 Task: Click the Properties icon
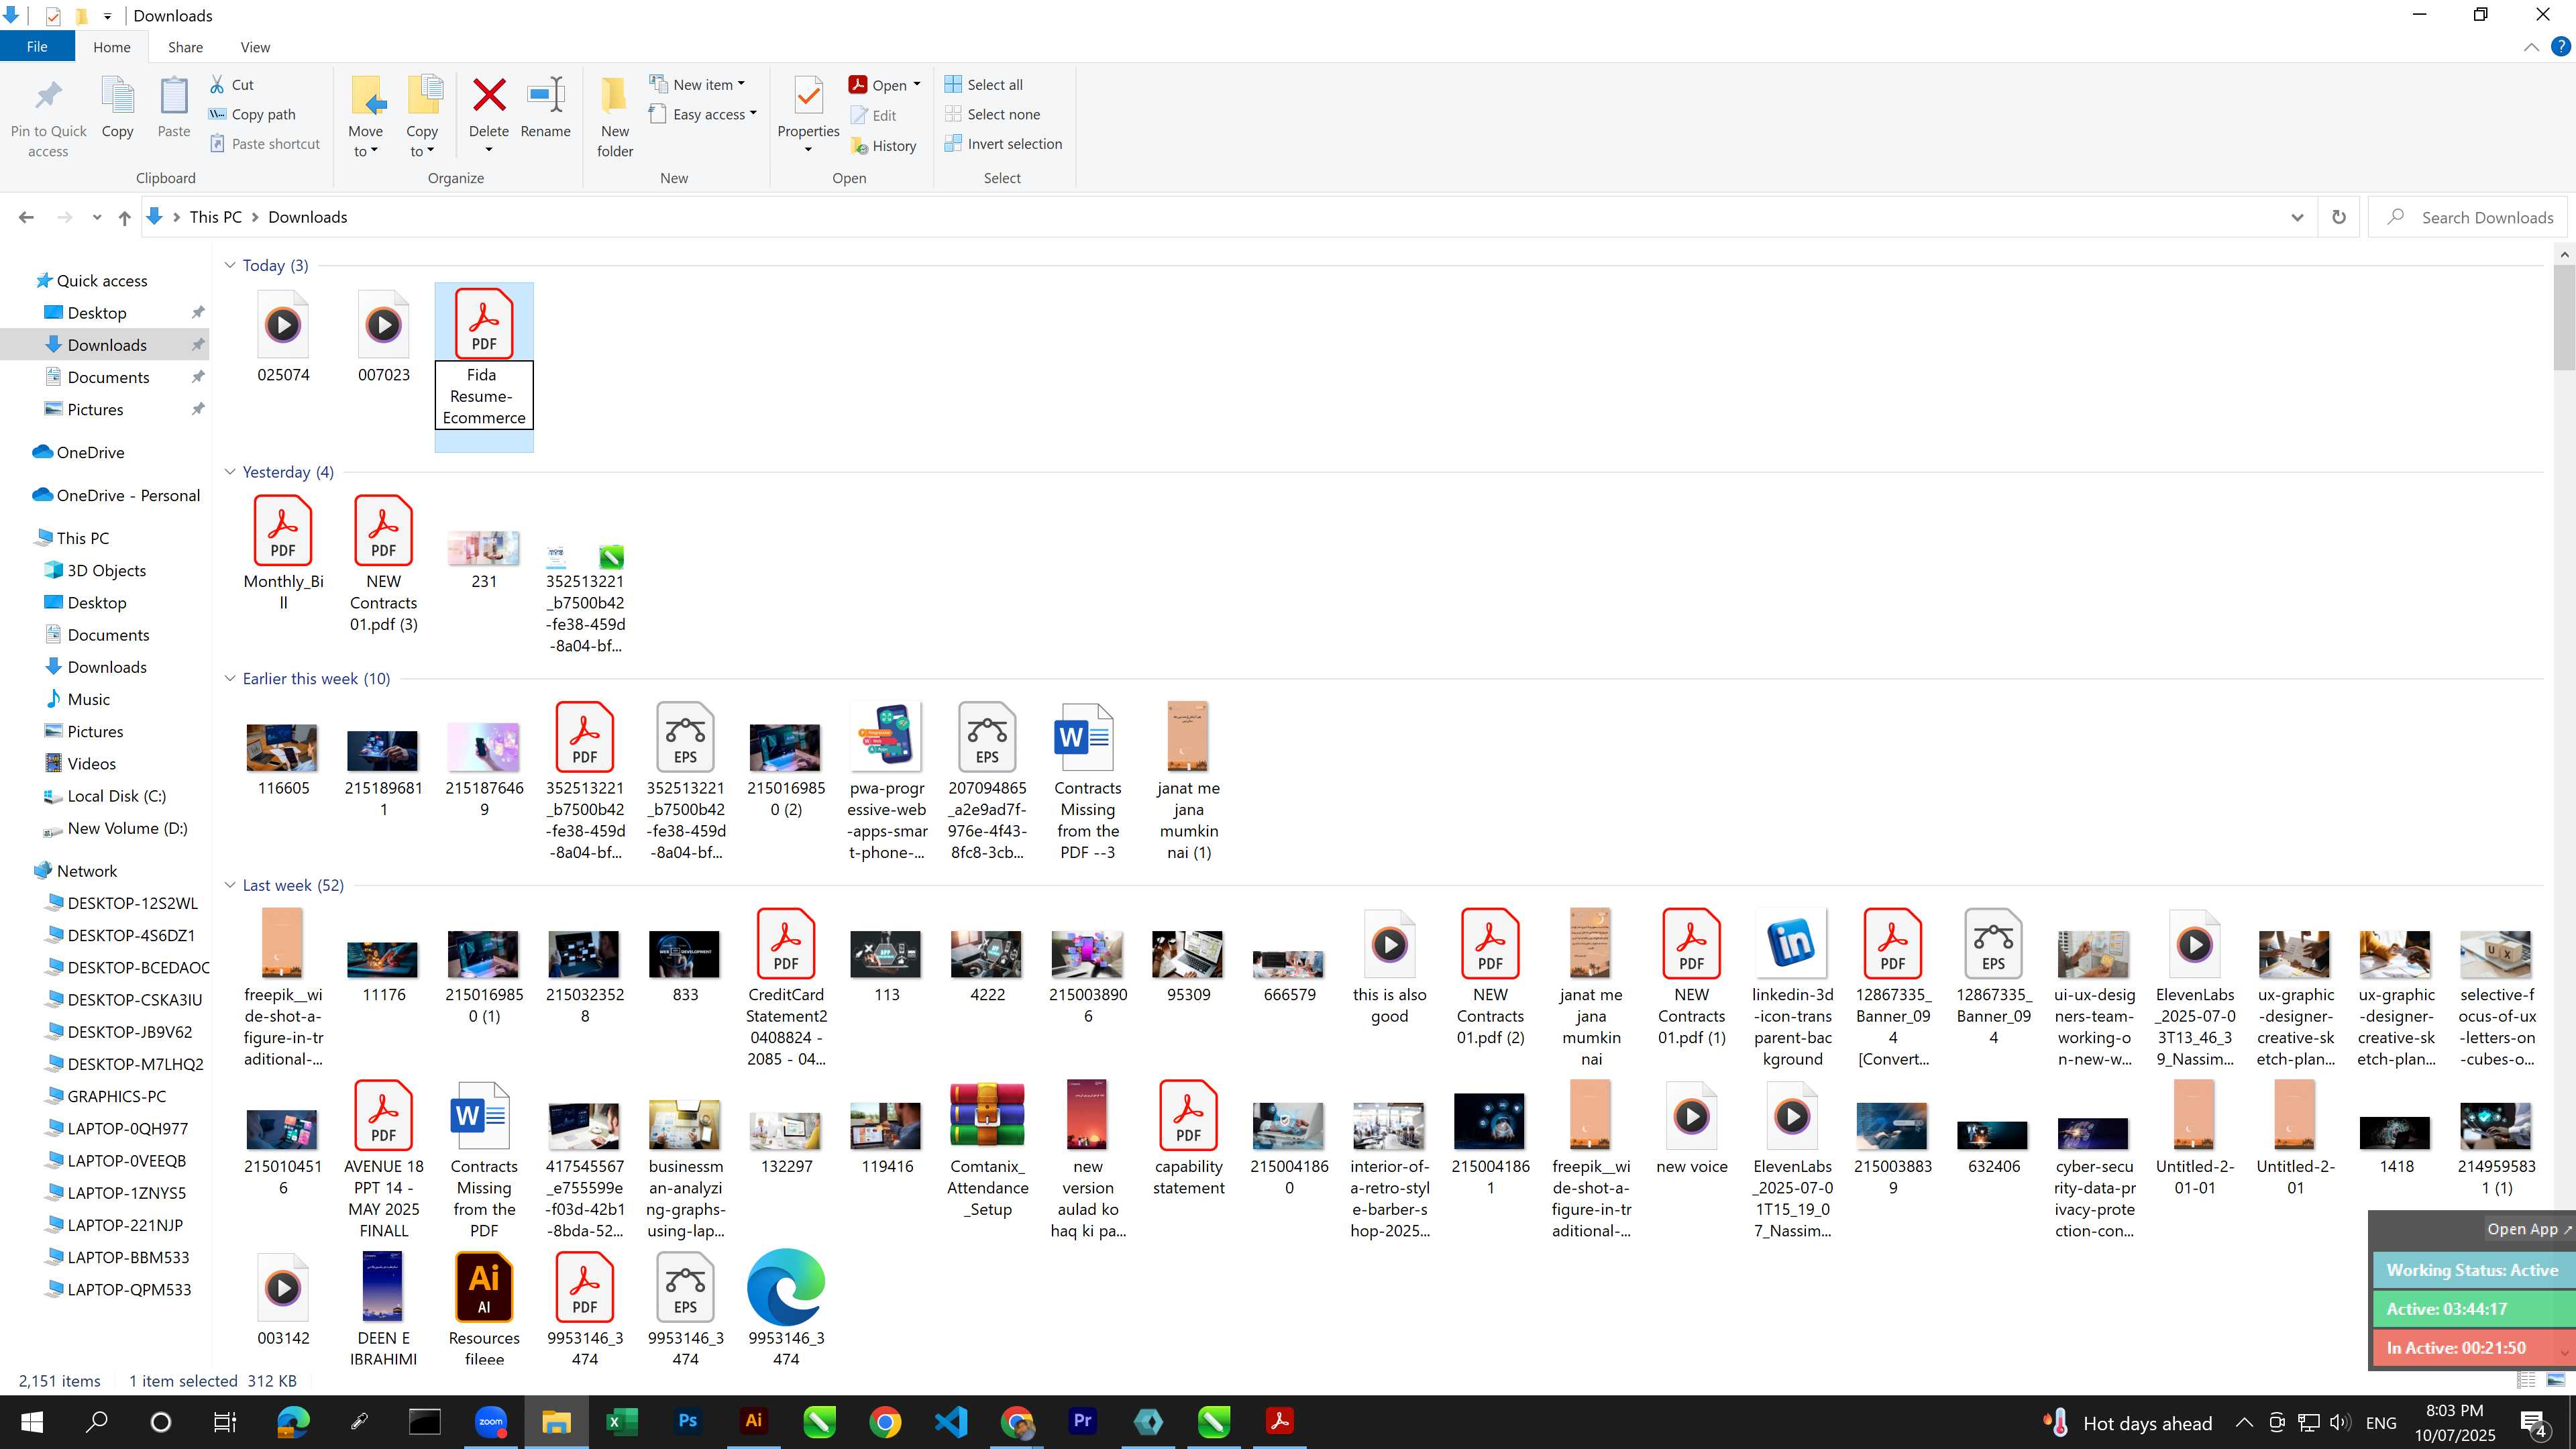click(808, 96)
